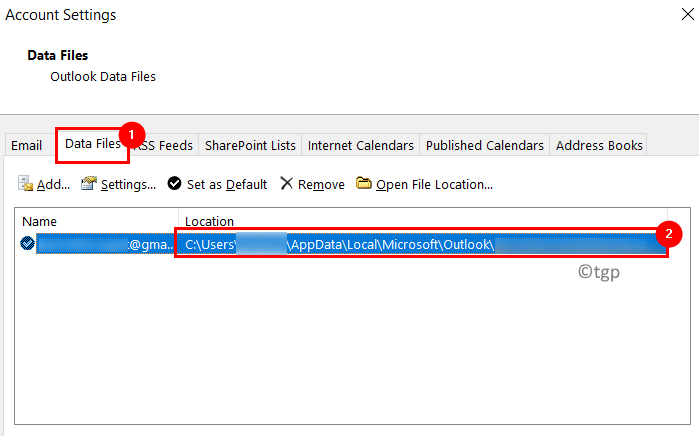
Task: Open the Address Books tab
Action: (599, 145)
